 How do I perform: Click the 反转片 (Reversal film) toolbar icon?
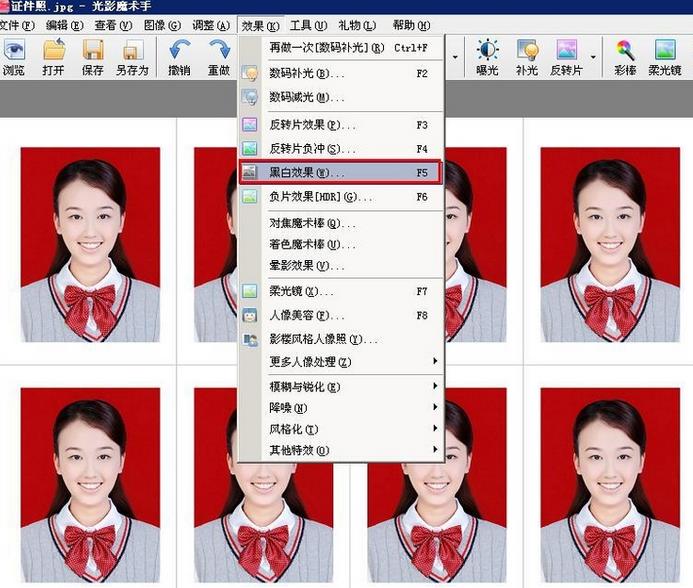point(567,50)
